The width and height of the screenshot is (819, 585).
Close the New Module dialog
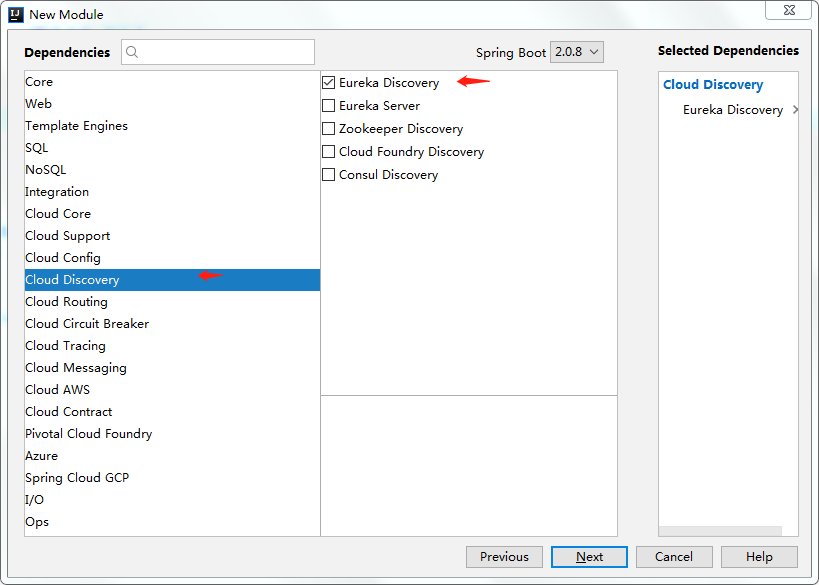[x=789, y=10]
